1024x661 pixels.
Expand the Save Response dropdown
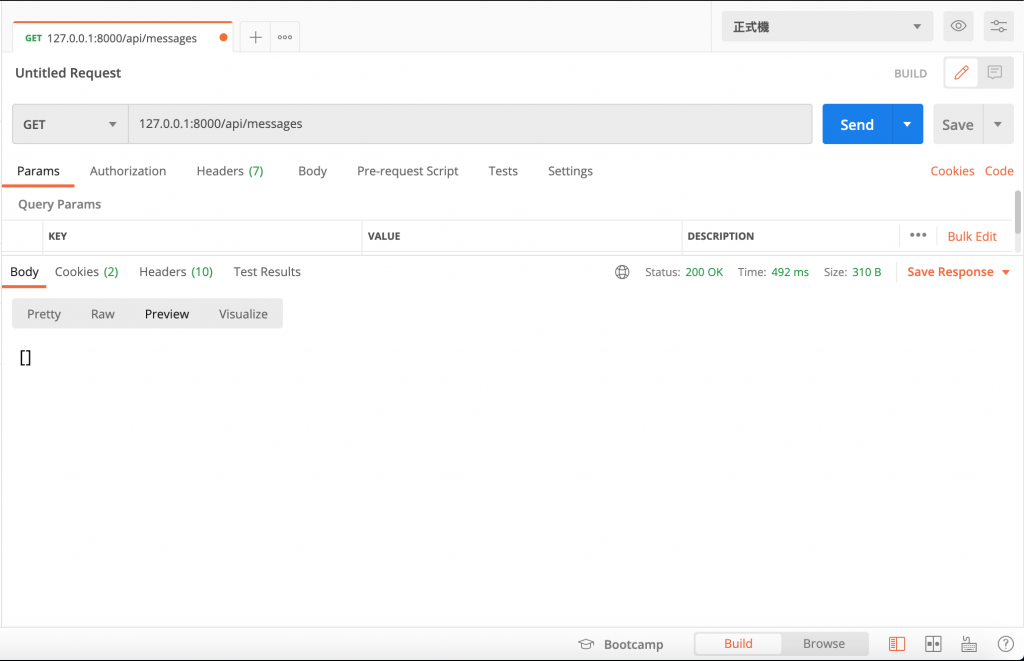point(958,272)
